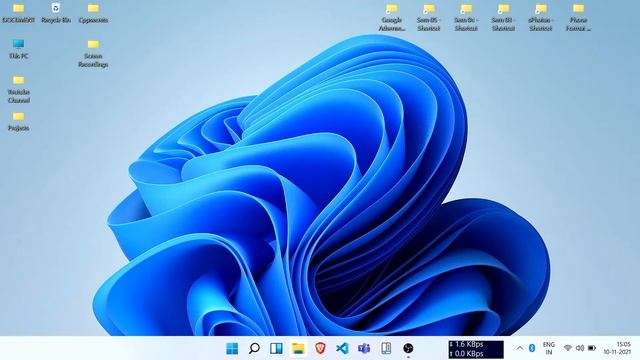640x360 pixels.
Task: Click the network speed KBps meter
Action: coord(476,349)
